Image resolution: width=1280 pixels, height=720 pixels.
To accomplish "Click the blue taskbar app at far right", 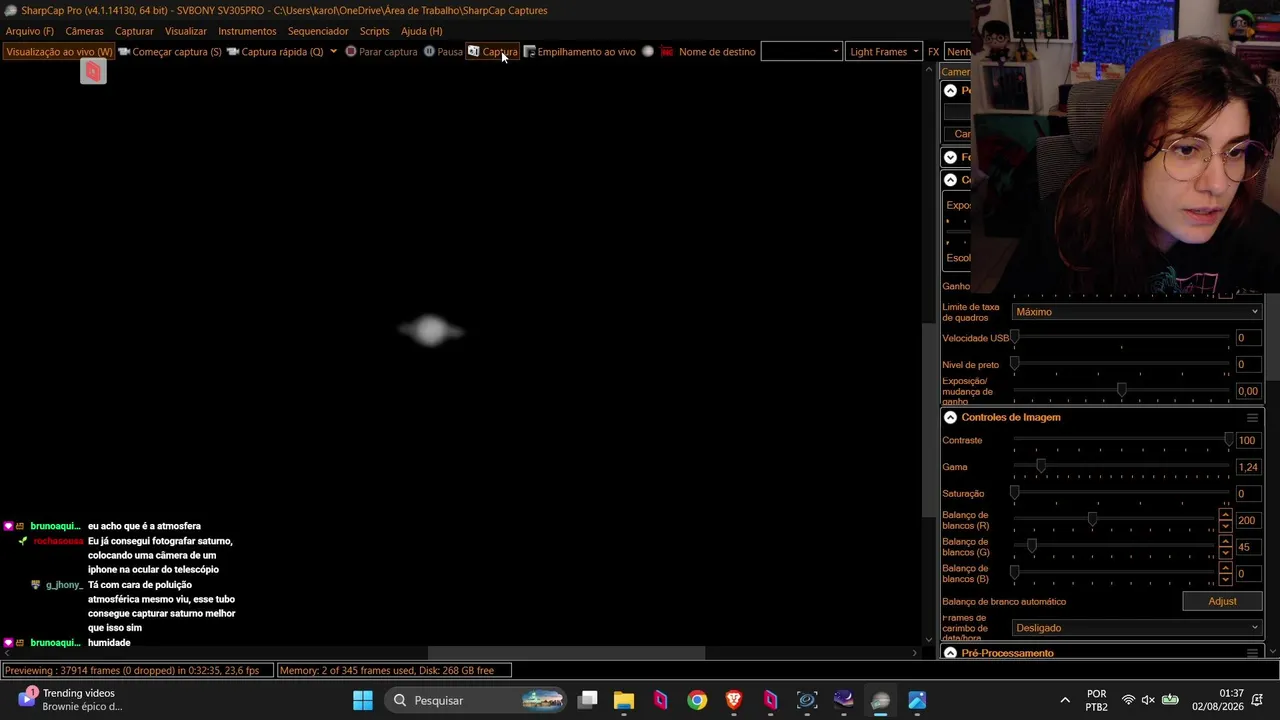I will coord(917,700).
